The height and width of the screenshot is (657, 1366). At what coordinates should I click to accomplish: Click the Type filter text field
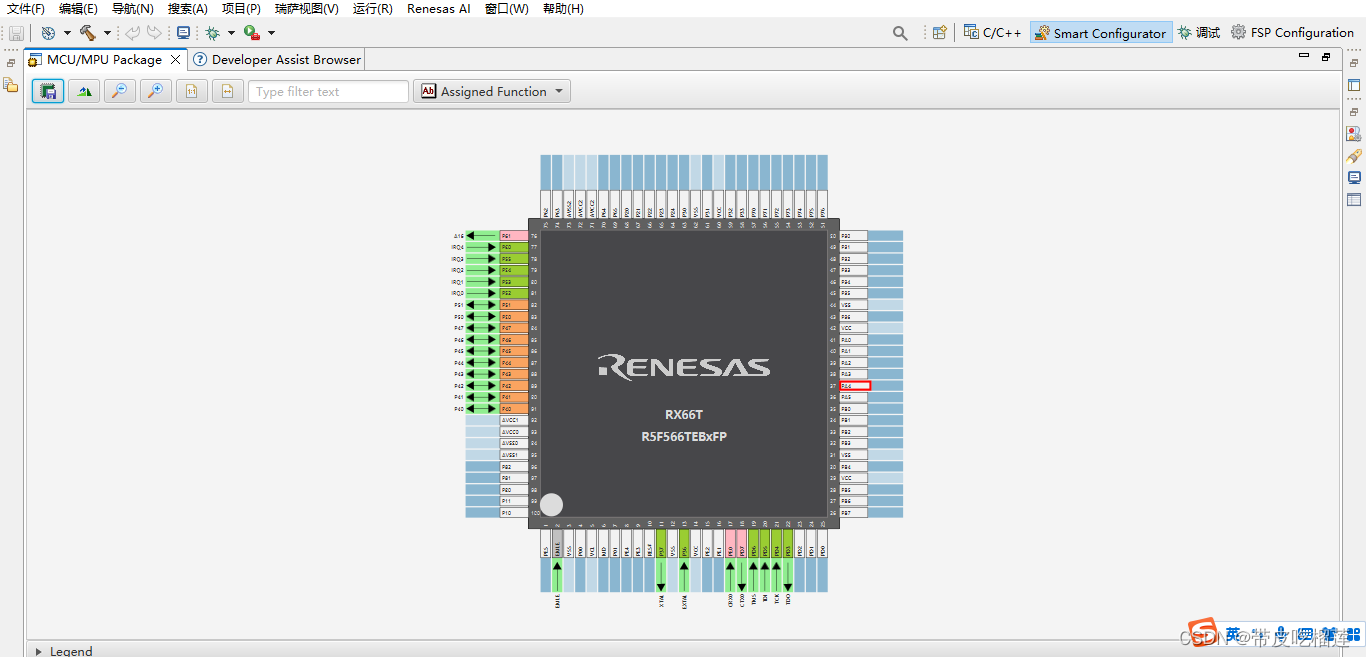(328, 91)
